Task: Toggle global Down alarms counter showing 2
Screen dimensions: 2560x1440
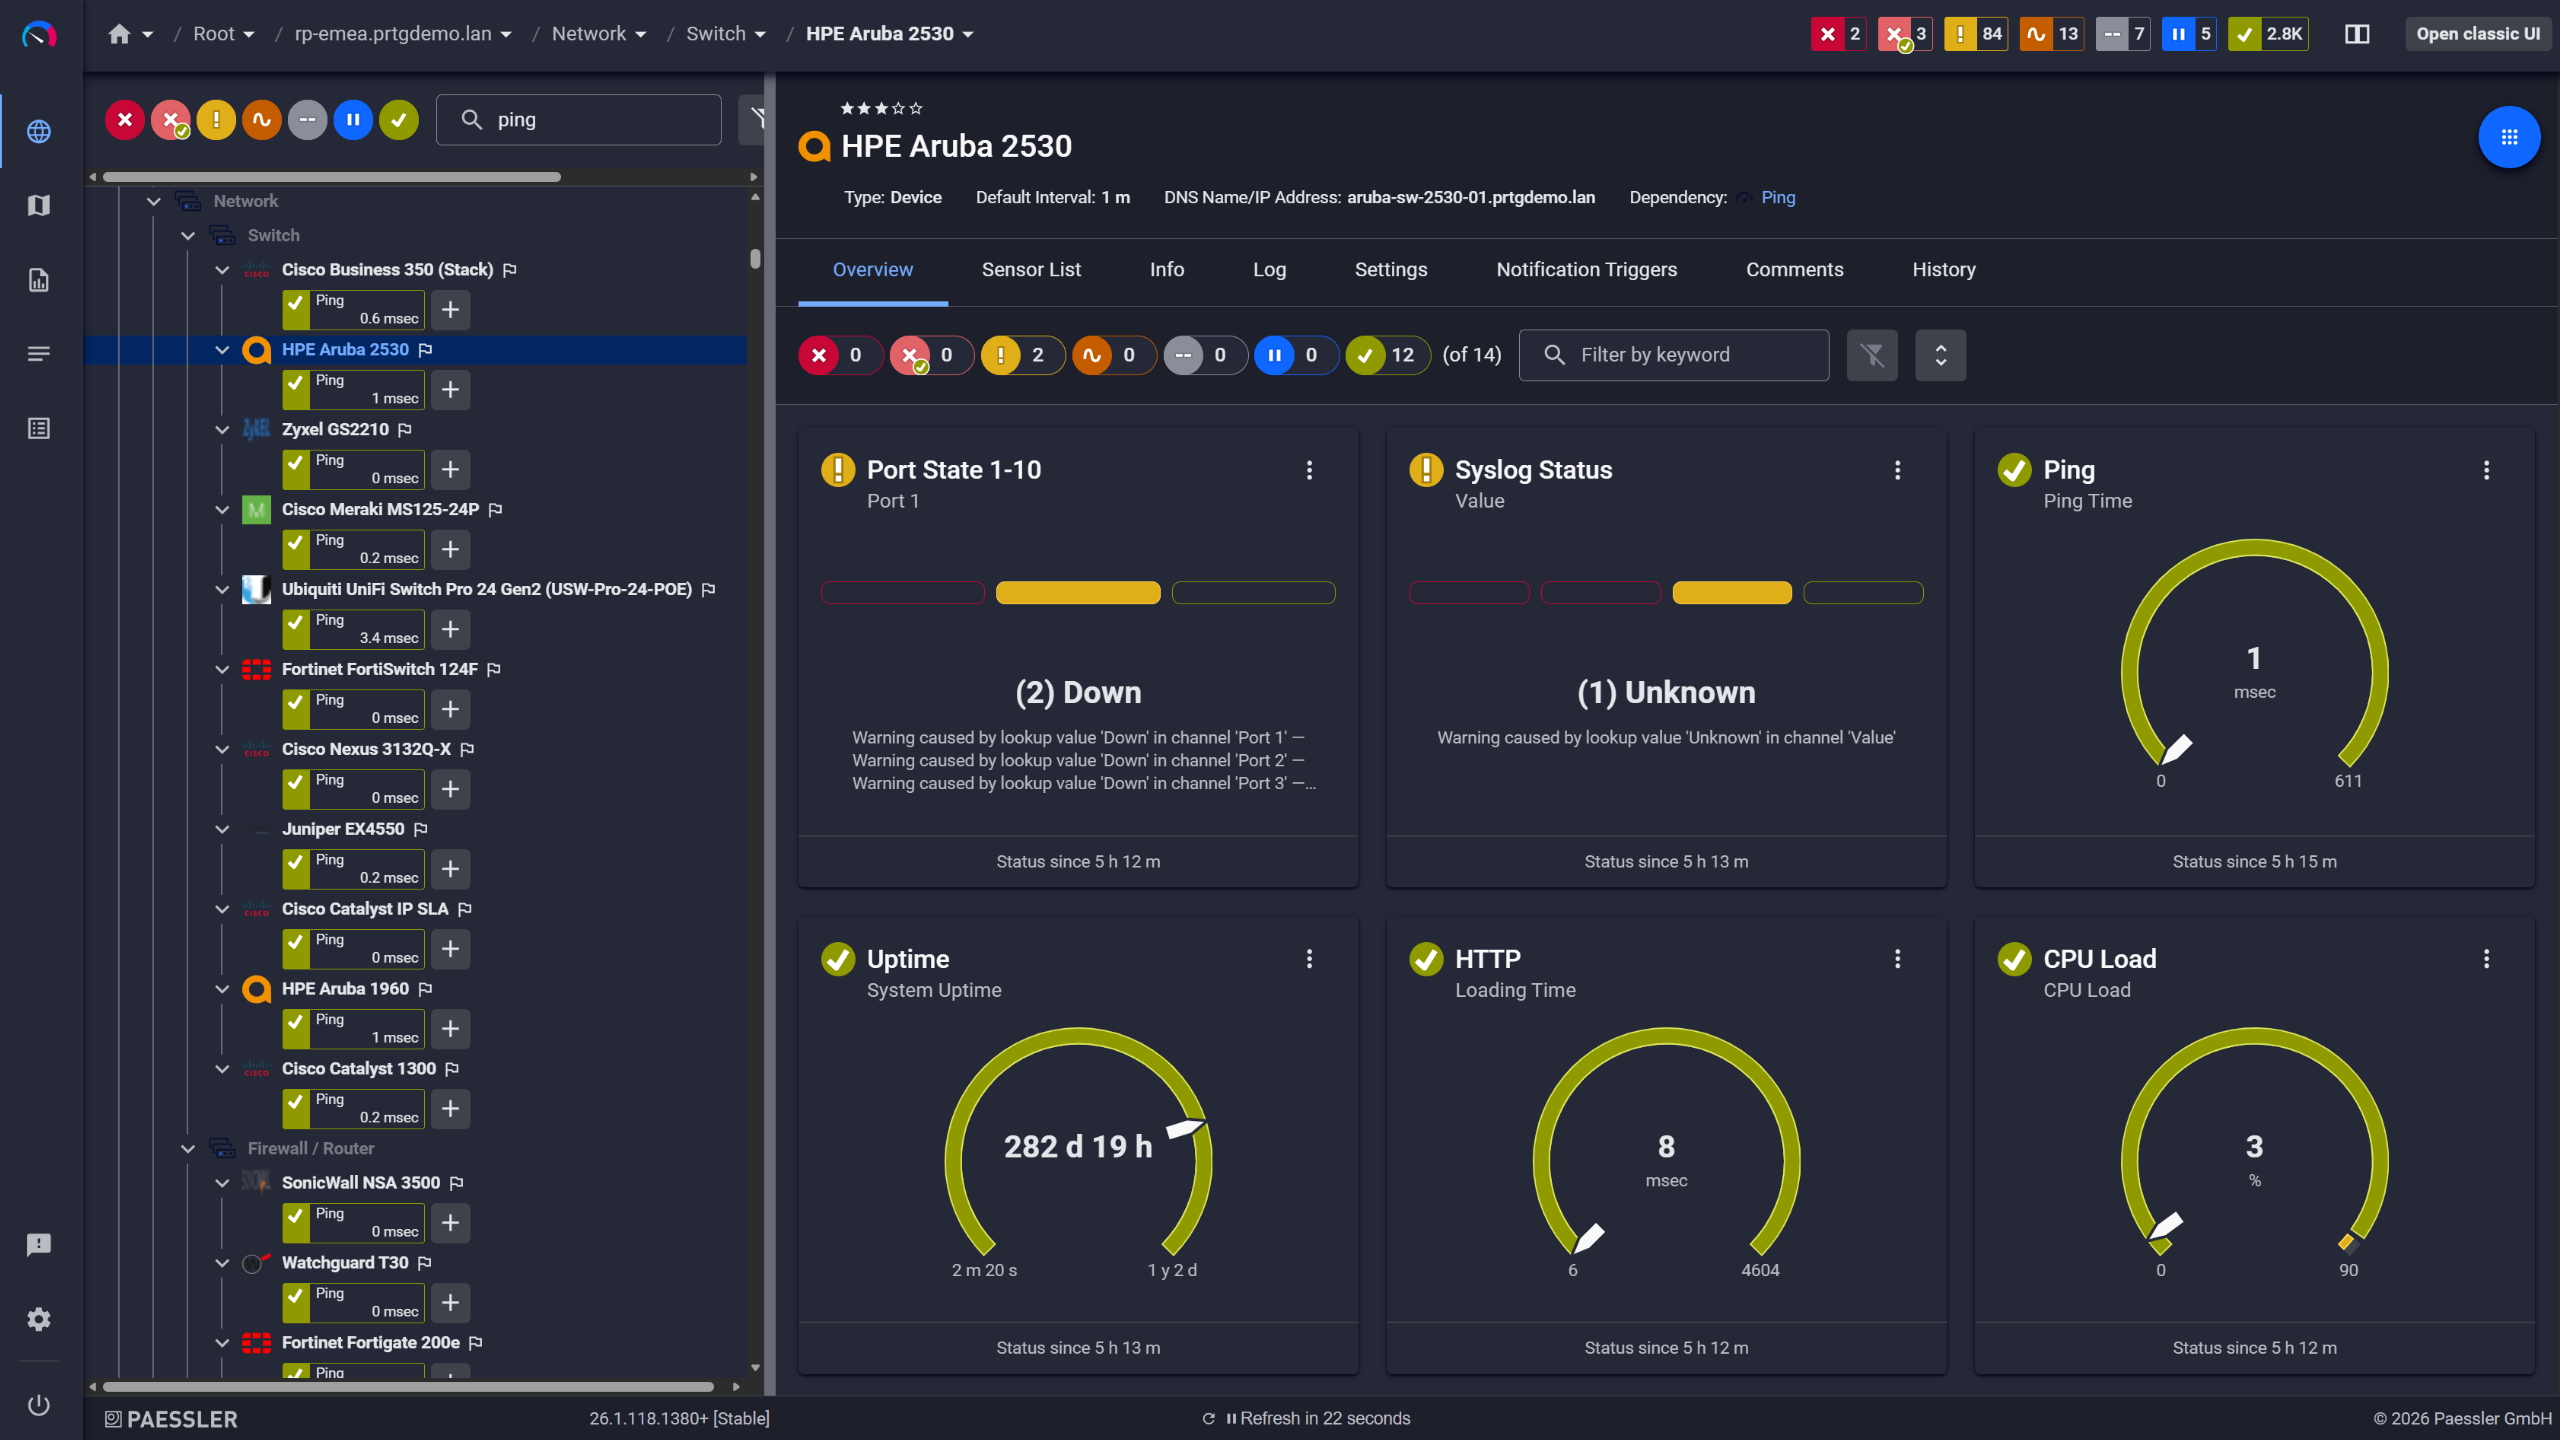Action: (1838, 34)
